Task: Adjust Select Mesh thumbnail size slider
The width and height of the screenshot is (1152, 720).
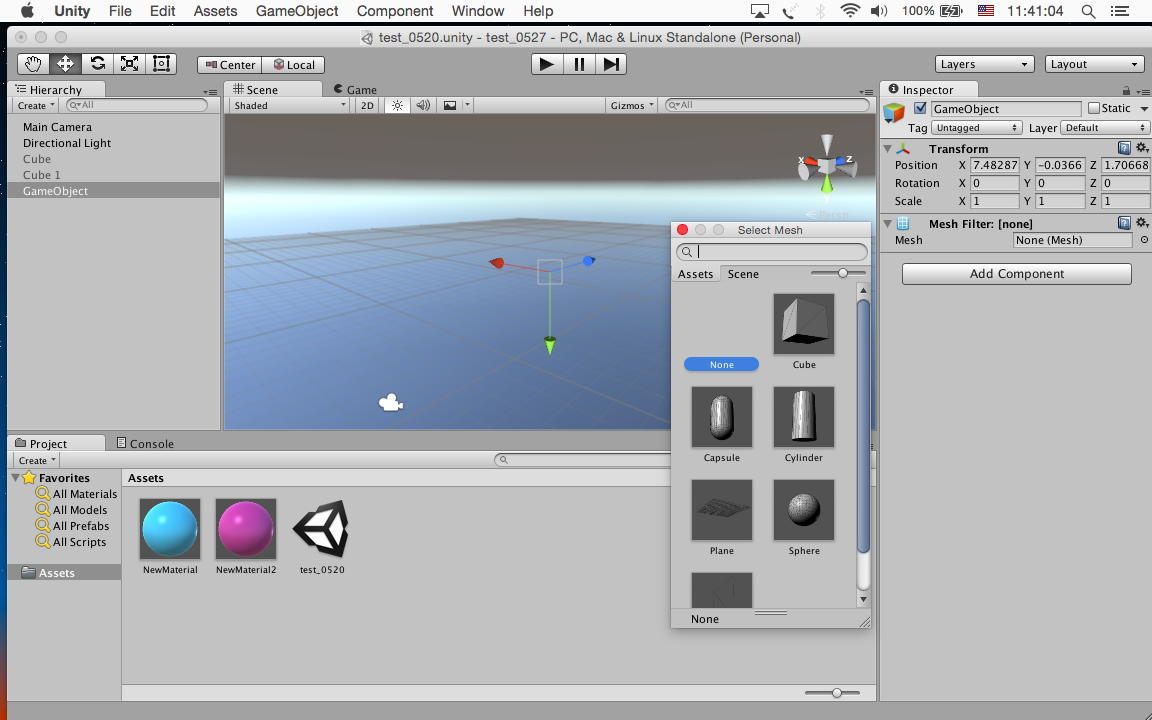Action: click(843, 273)
